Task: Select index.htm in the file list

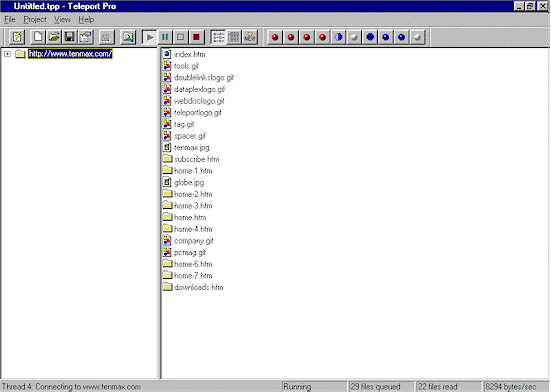Action: 189,54
